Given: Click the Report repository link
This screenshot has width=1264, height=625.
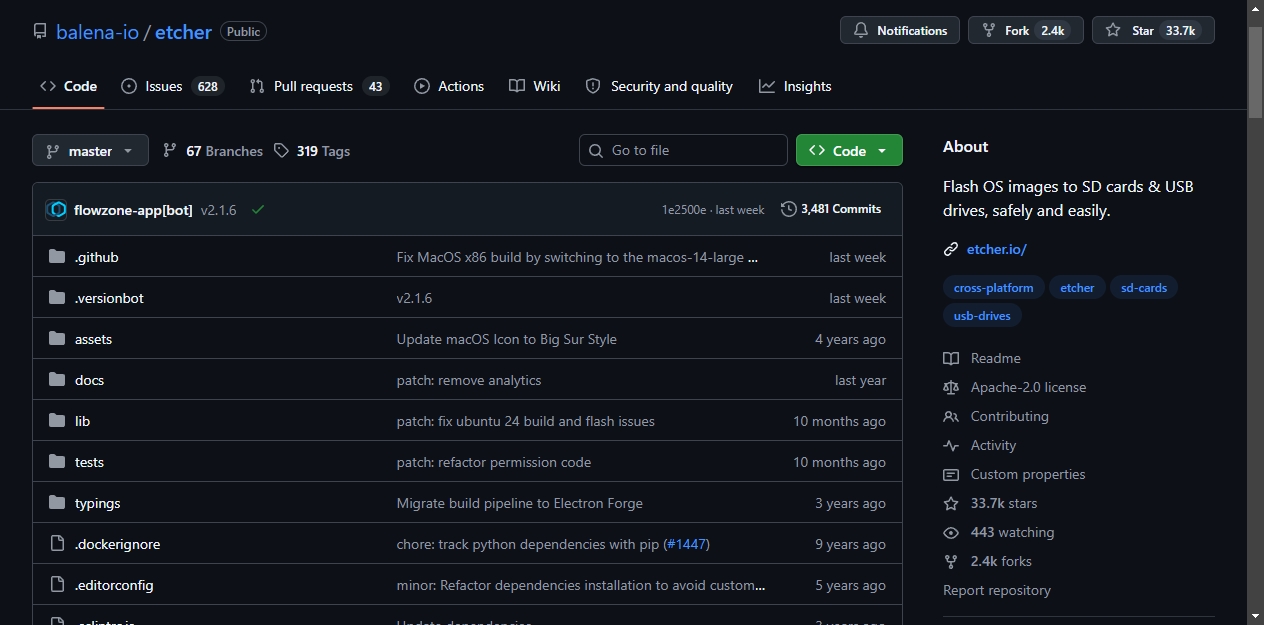Looking at the screenshot, I should click(x=997, y=590).
